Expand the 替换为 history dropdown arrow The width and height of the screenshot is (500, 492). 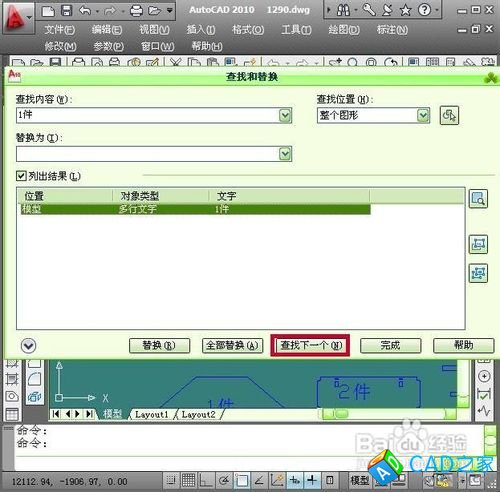point(285,154)
